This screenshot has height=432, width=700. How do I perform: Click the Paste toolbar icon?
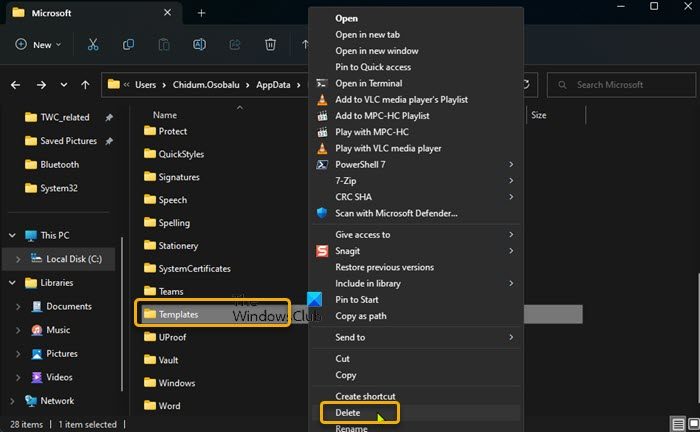pos(164,45)
